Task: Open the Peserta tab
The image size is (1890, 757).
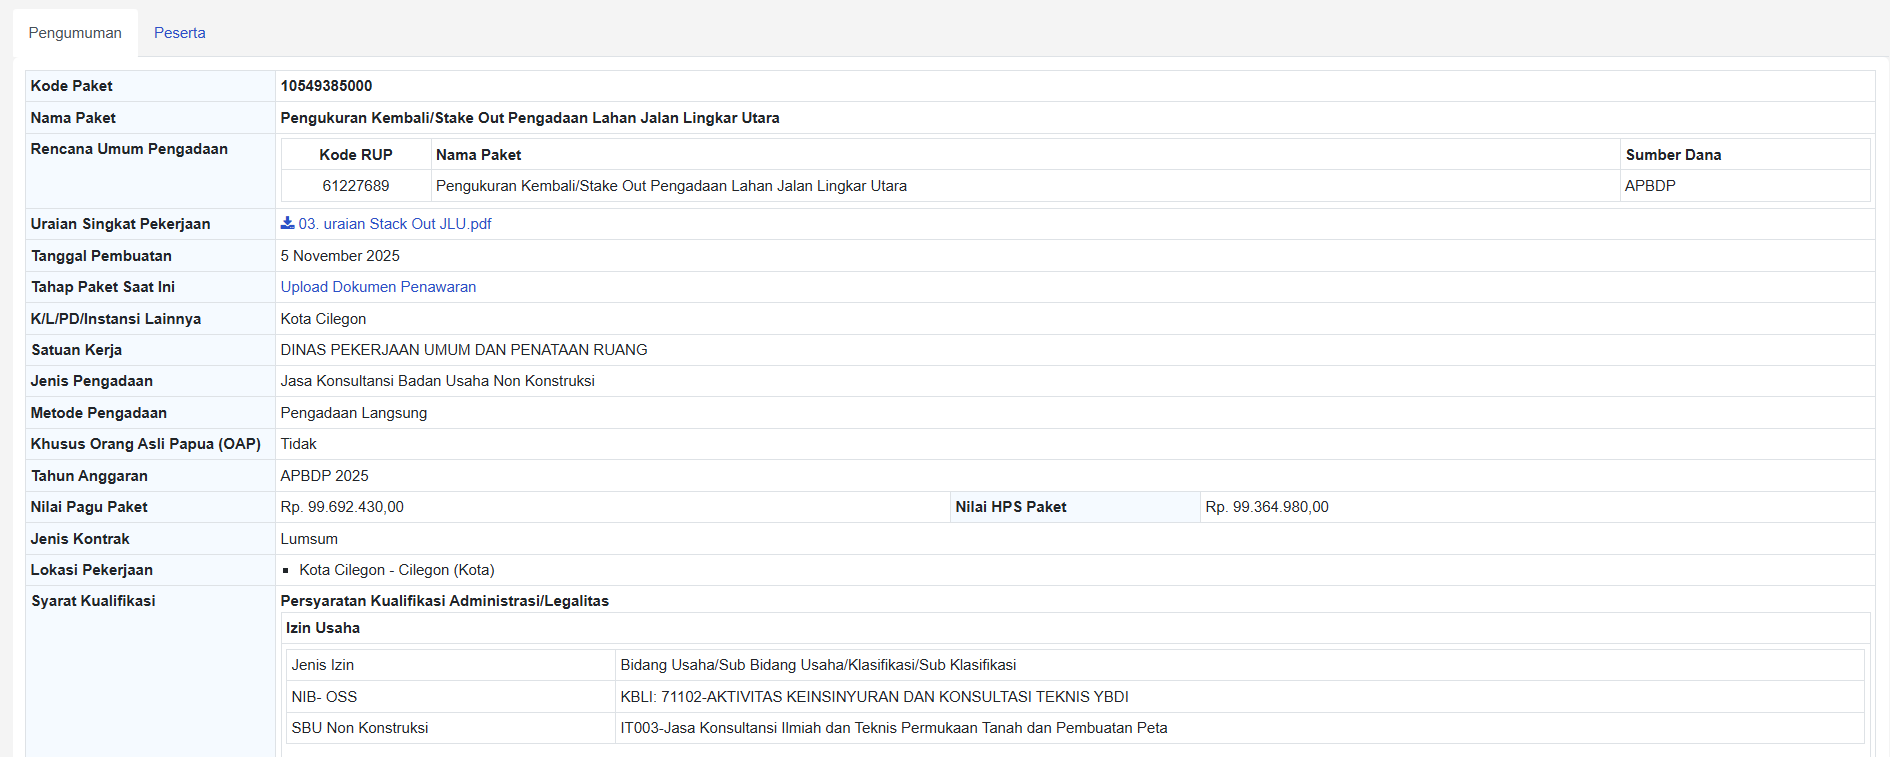Action: 179,33
